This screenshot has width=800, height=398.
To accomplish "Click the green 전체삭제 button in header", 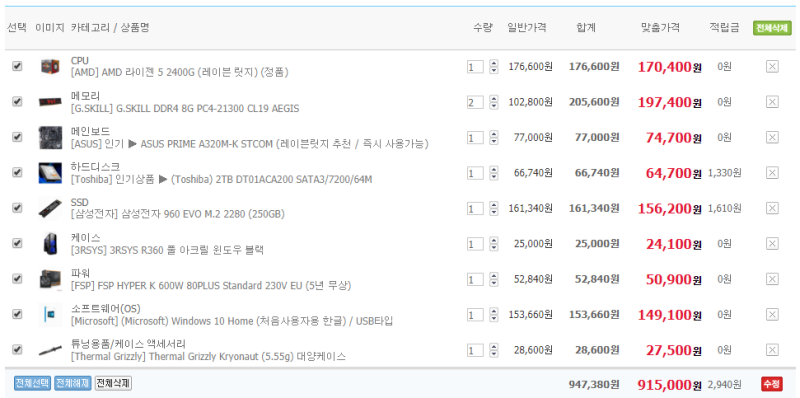I will [772, 28].
